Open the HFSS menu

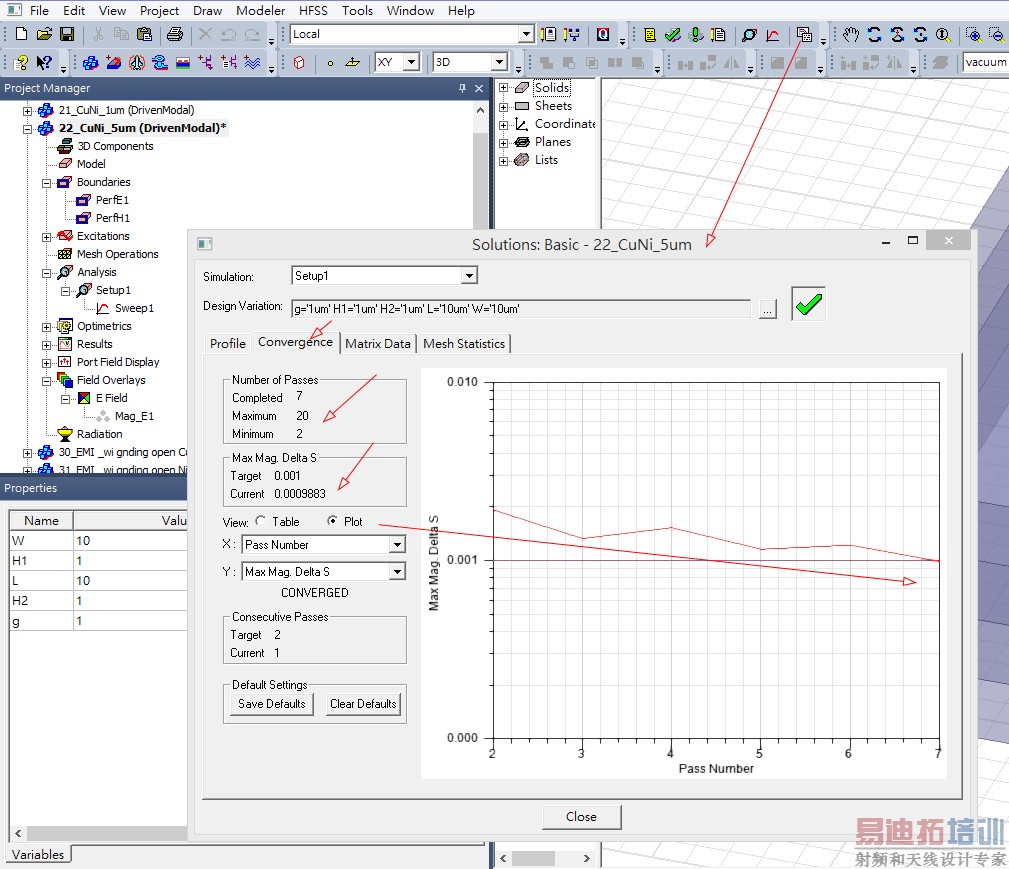(312, 10)
